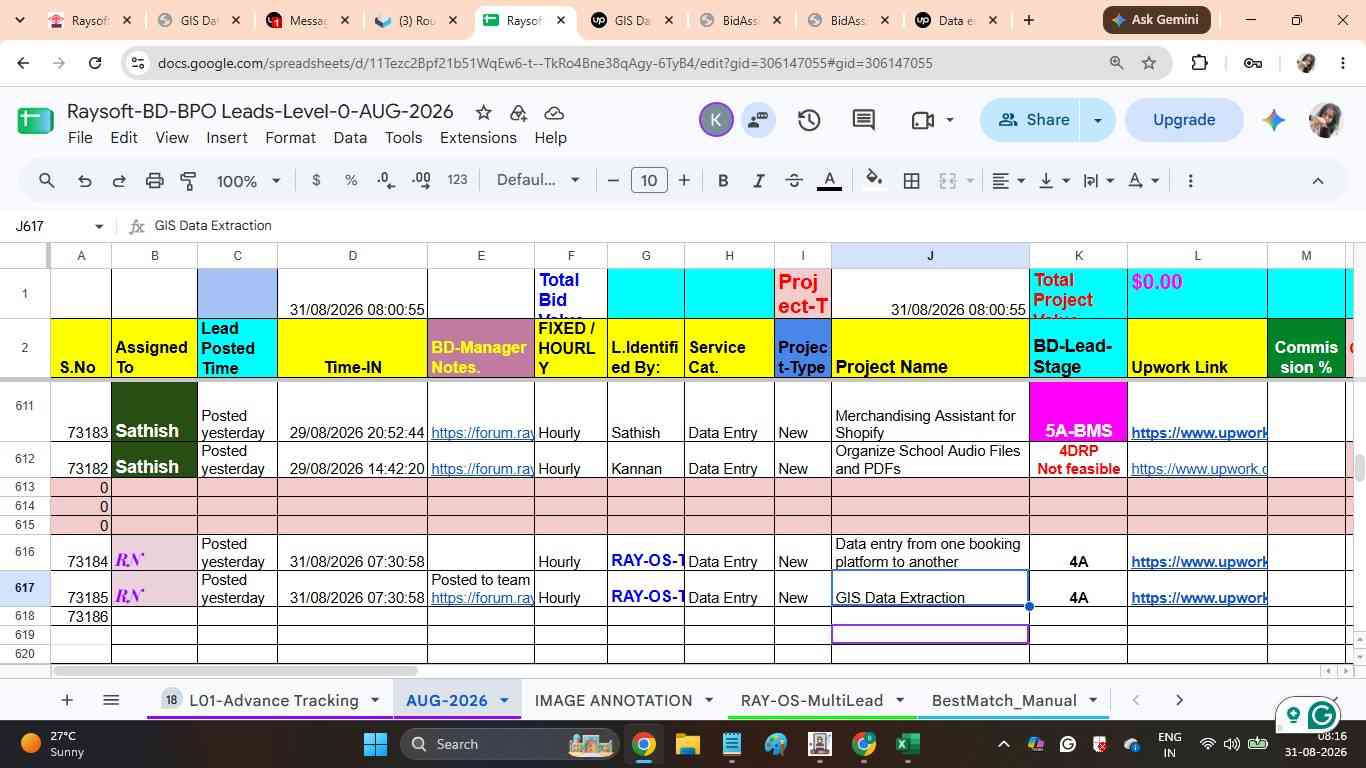Toggle bold formatting
Image resolution: width=1366 pixels, height=768 pixels.
(x=723, y=181)
